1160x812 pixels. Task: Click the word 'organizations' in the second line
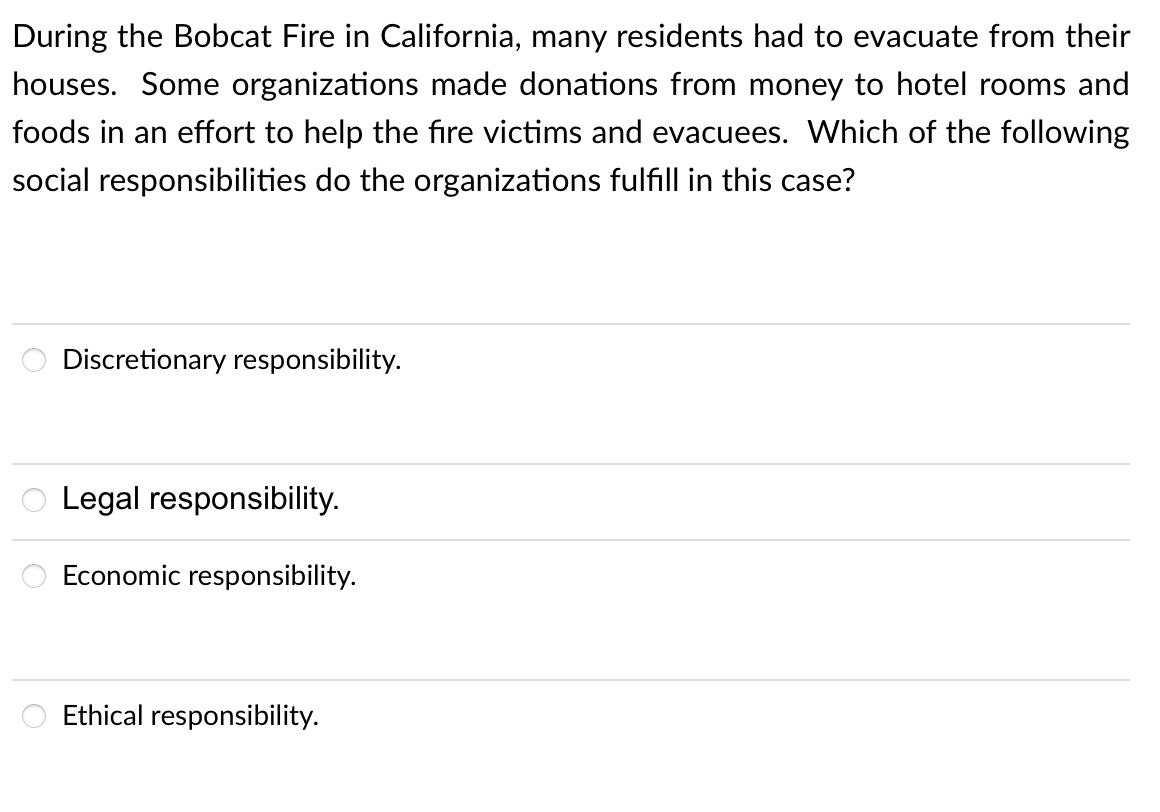[326, 86]
